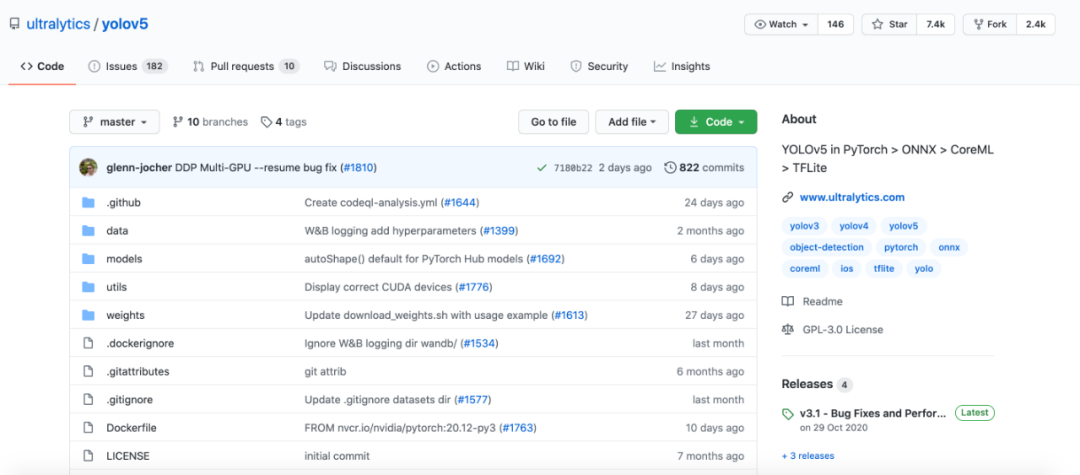
Task: Open the .github folder icon
Action: pos(87,202)
